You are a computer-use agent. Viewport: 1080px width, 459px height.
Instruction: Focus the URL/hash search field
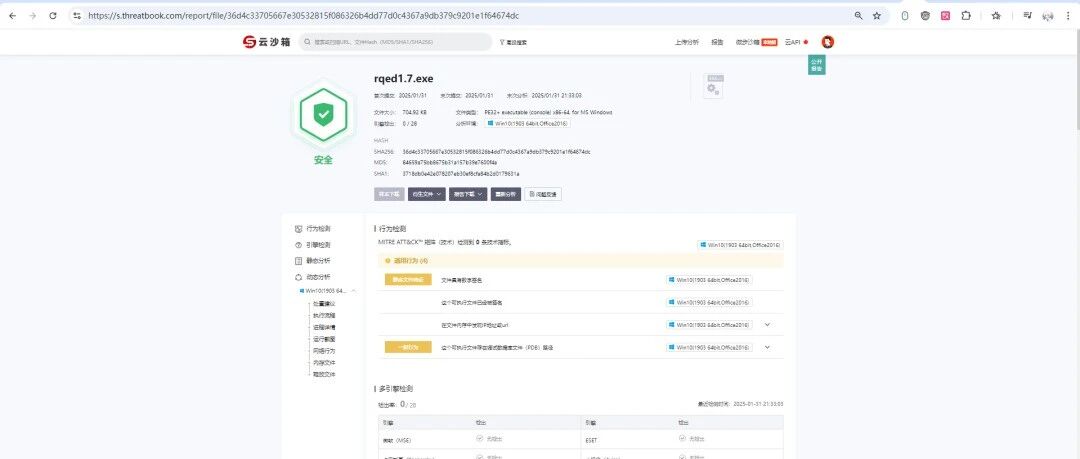(x=395, y=42)
